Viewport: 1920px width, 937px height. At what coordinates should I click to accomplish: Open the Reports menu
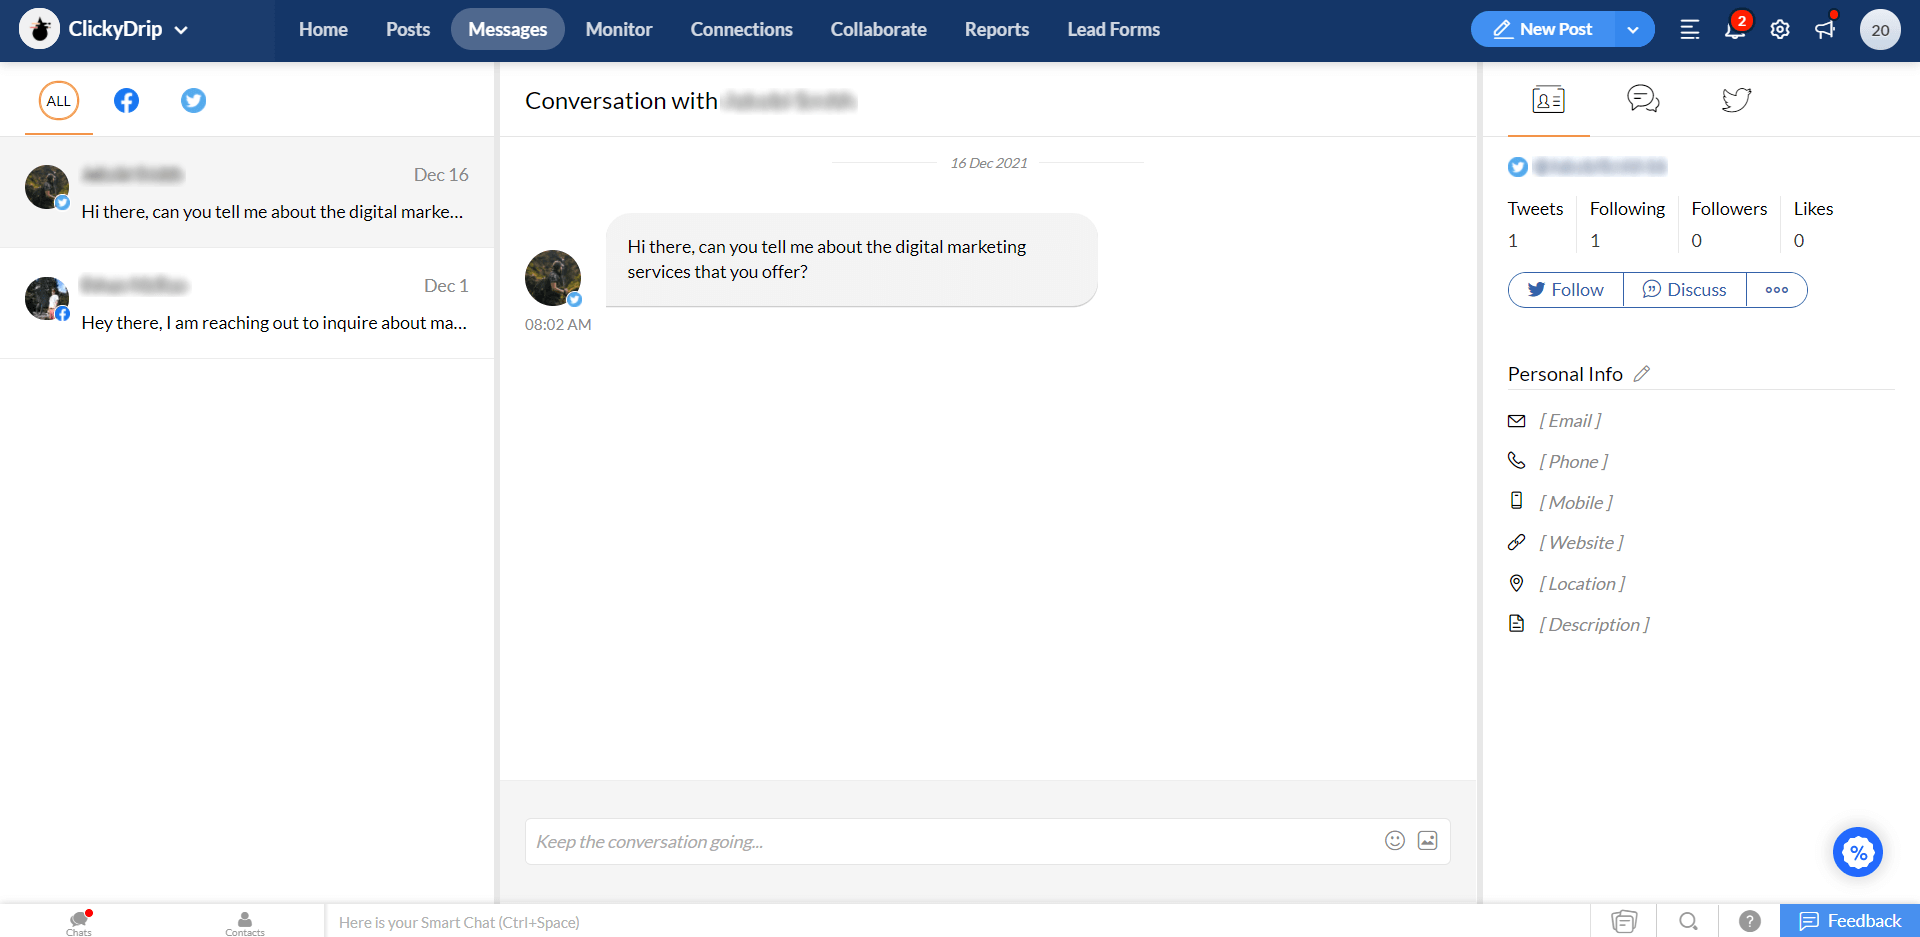[x=996, y=30]
